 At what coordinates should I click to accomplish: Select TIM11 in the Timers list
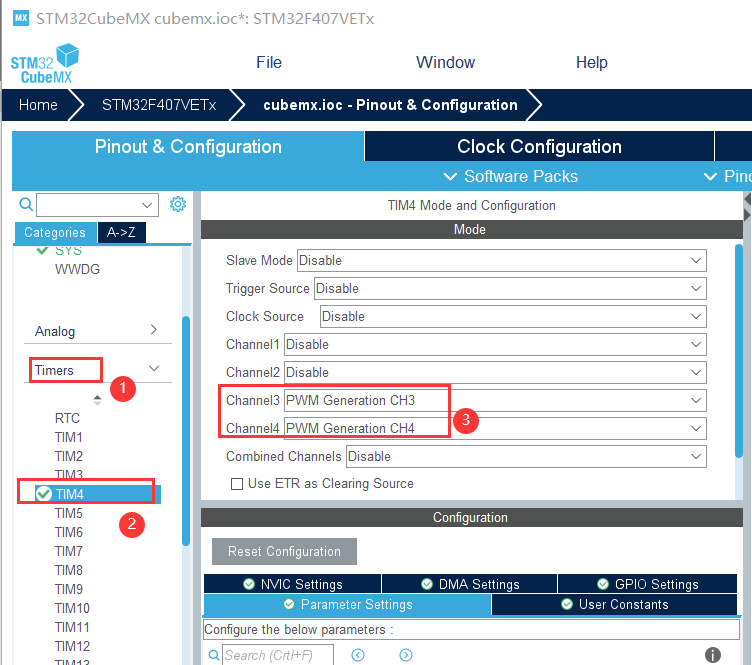pos(72,627)
